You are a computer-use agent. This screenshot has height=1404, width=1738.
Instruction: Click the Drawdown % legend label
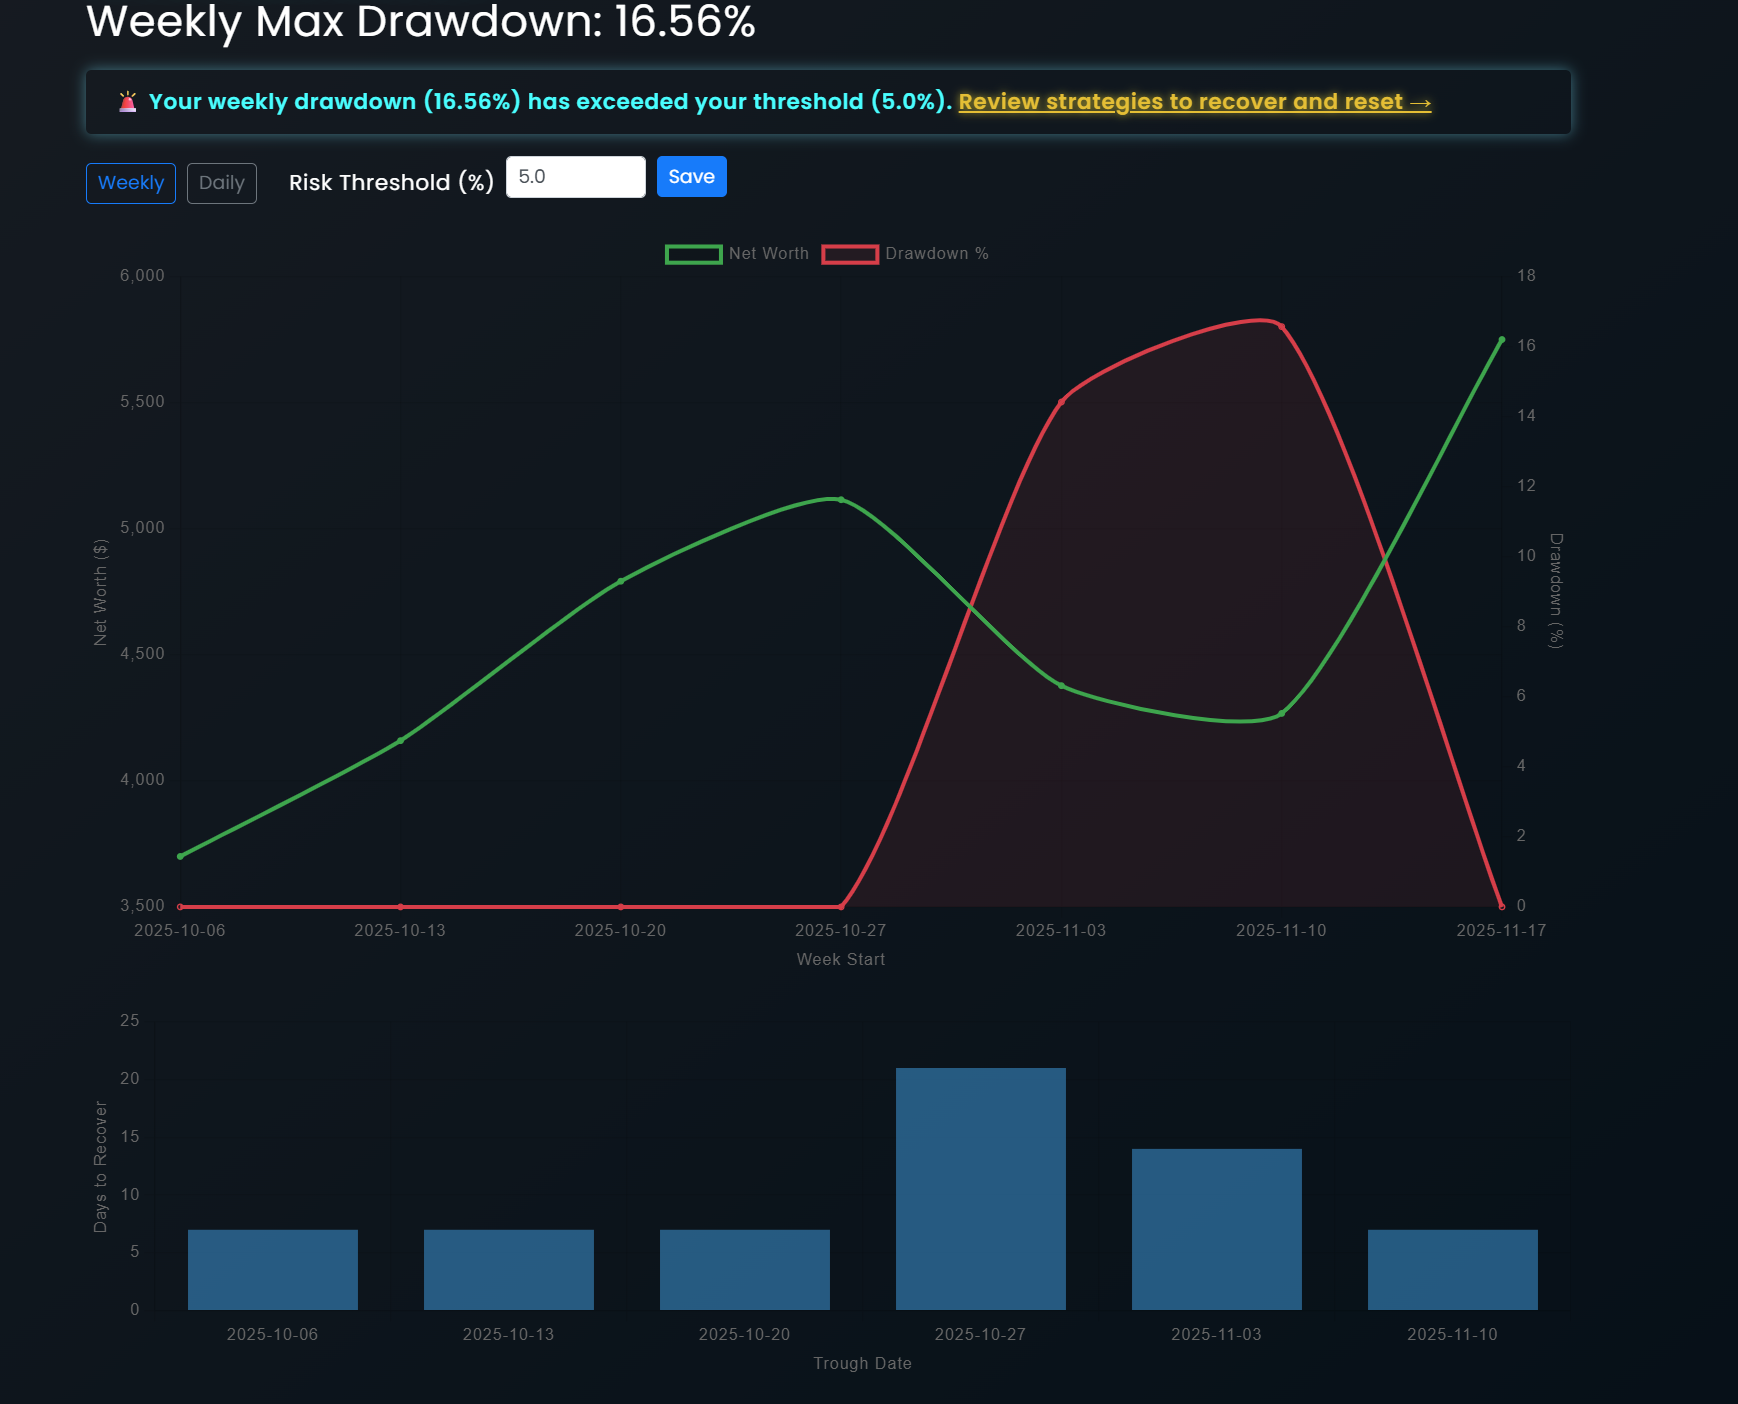click(x=936, y=254)
